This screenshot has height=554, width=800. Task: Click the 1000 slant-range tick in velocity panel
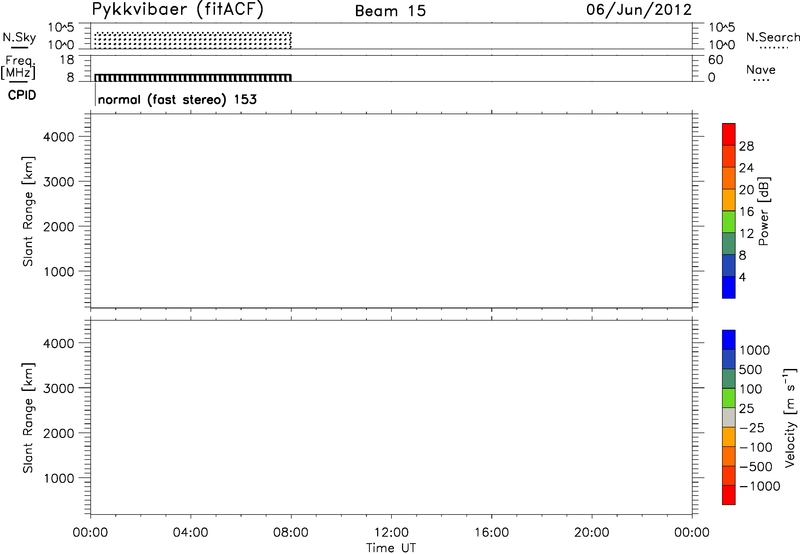59,478
